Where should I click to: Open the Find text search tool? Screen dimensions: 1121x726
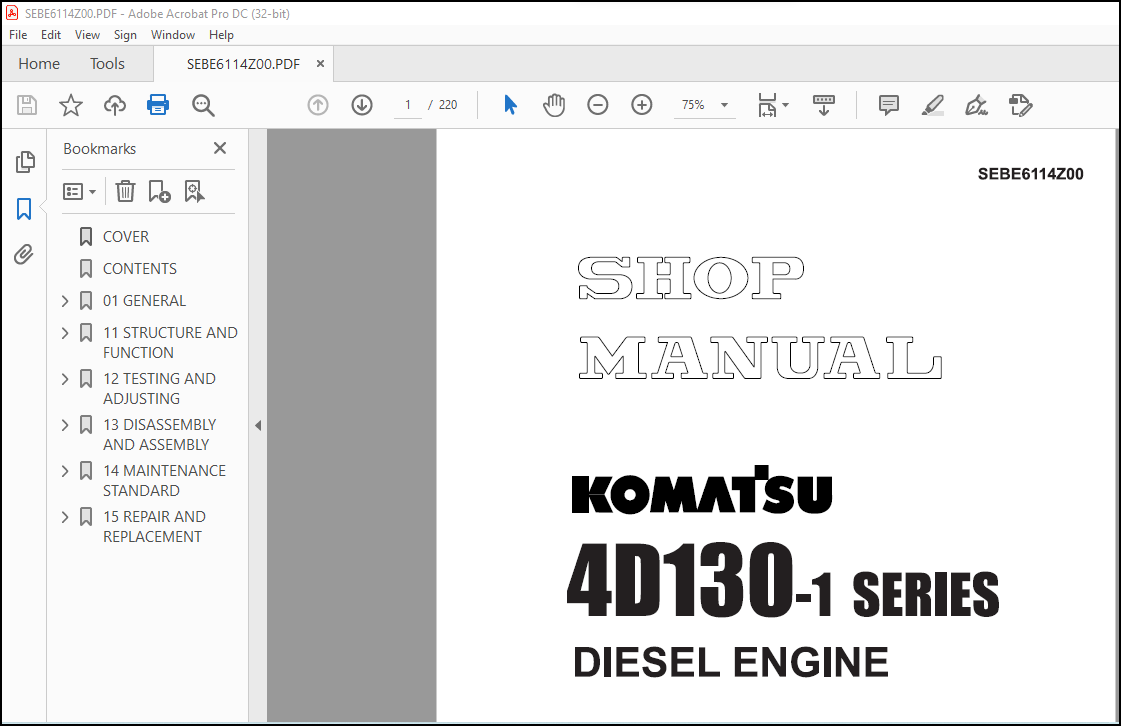[203, 105]
